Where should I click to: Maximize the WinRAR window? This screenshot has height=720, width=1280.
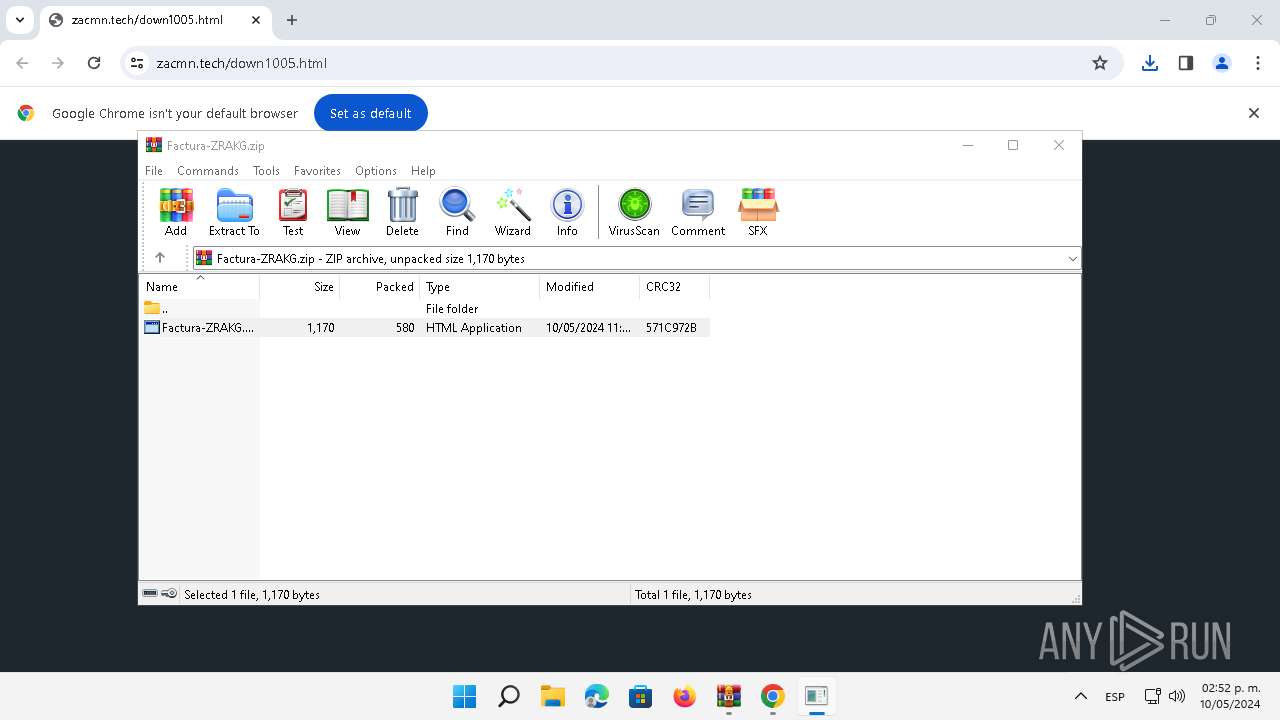[1013, 145]
